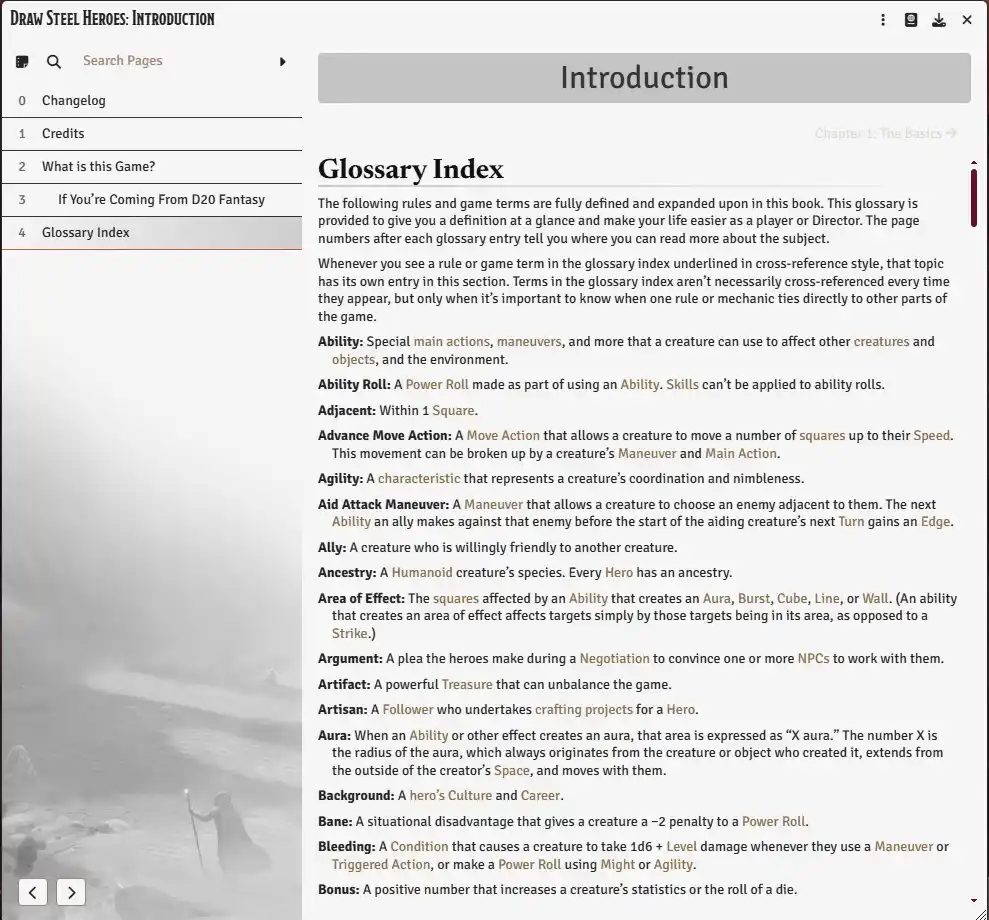Close the Draw Steel Heroes window
The height and width of the screenshot is (920, 989).
point(967,19)
